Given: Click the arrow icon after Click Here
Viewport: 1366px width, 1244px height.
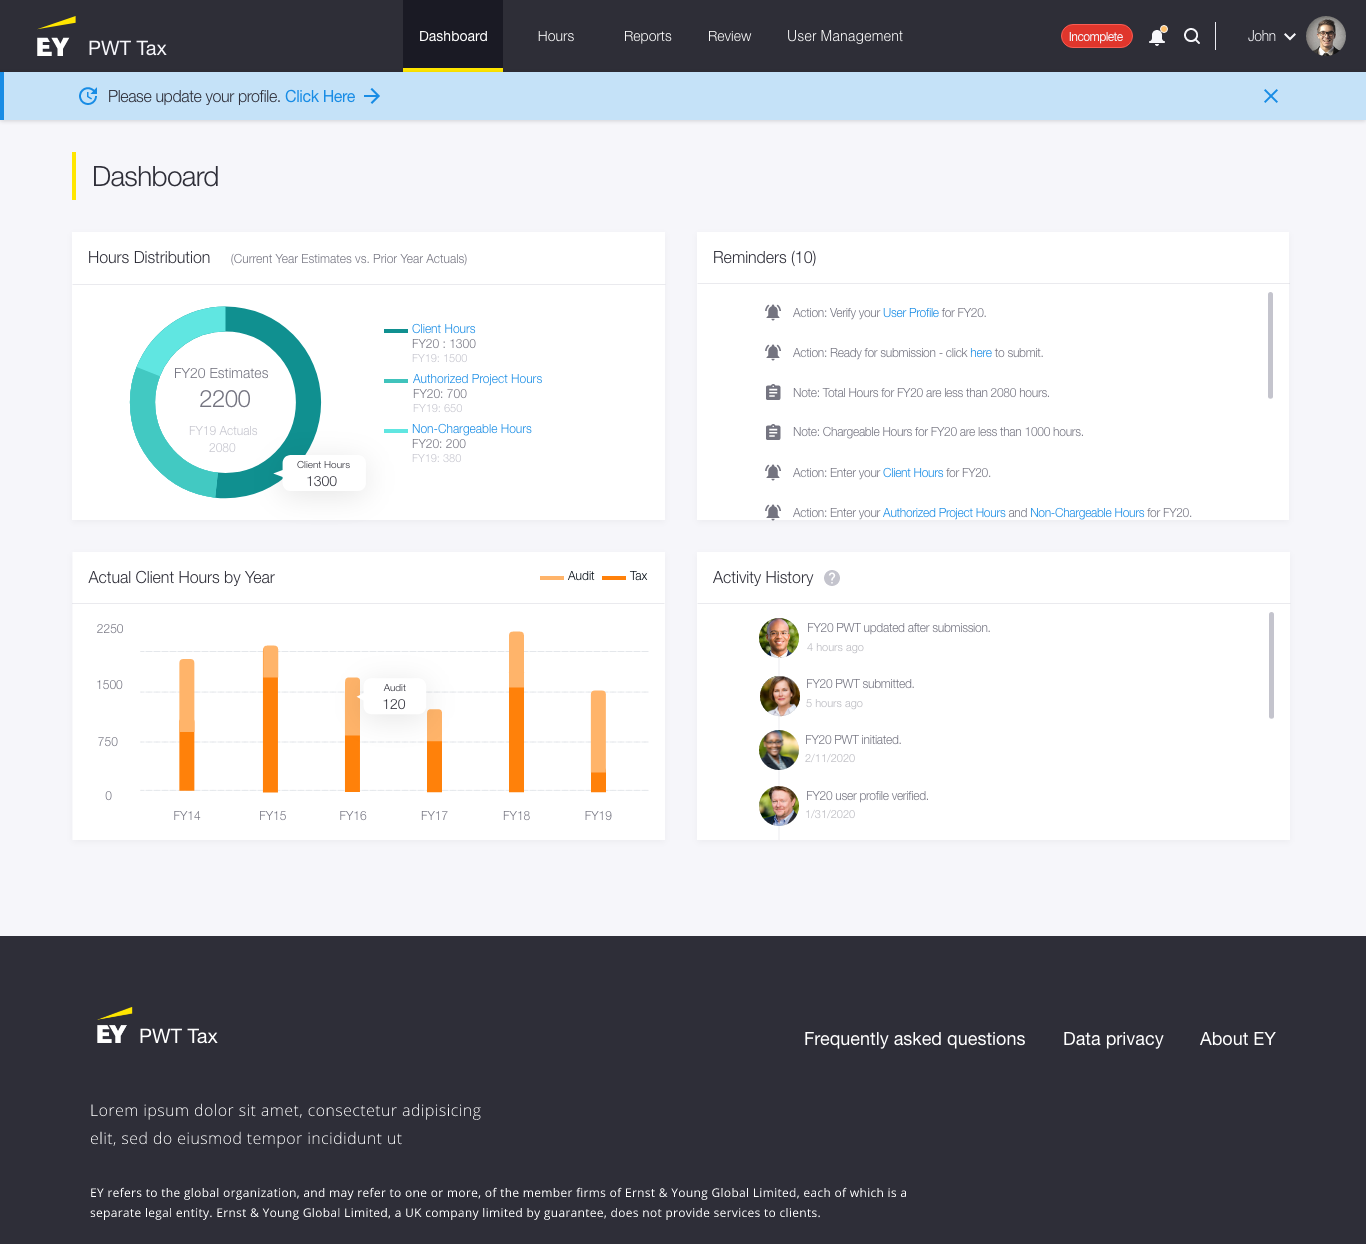Looking at the screenshot, I should point(372,96).
